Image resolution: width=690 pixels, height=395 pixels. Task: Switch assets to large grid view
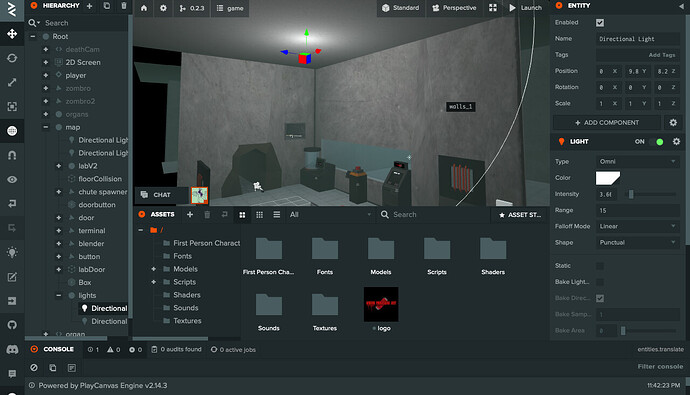[x=242, y=215]
